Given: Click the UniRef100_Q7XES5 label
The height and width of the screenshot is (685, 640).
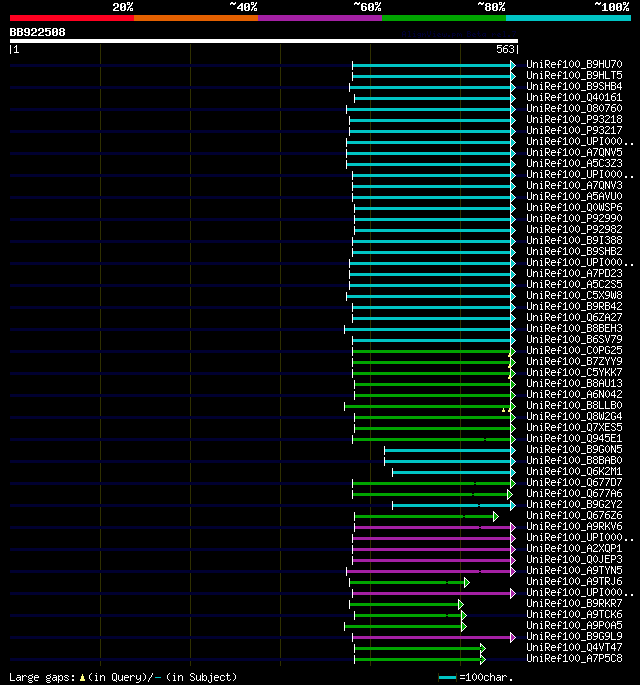Looking at the screenshot, I should click(x=574, y=427).
